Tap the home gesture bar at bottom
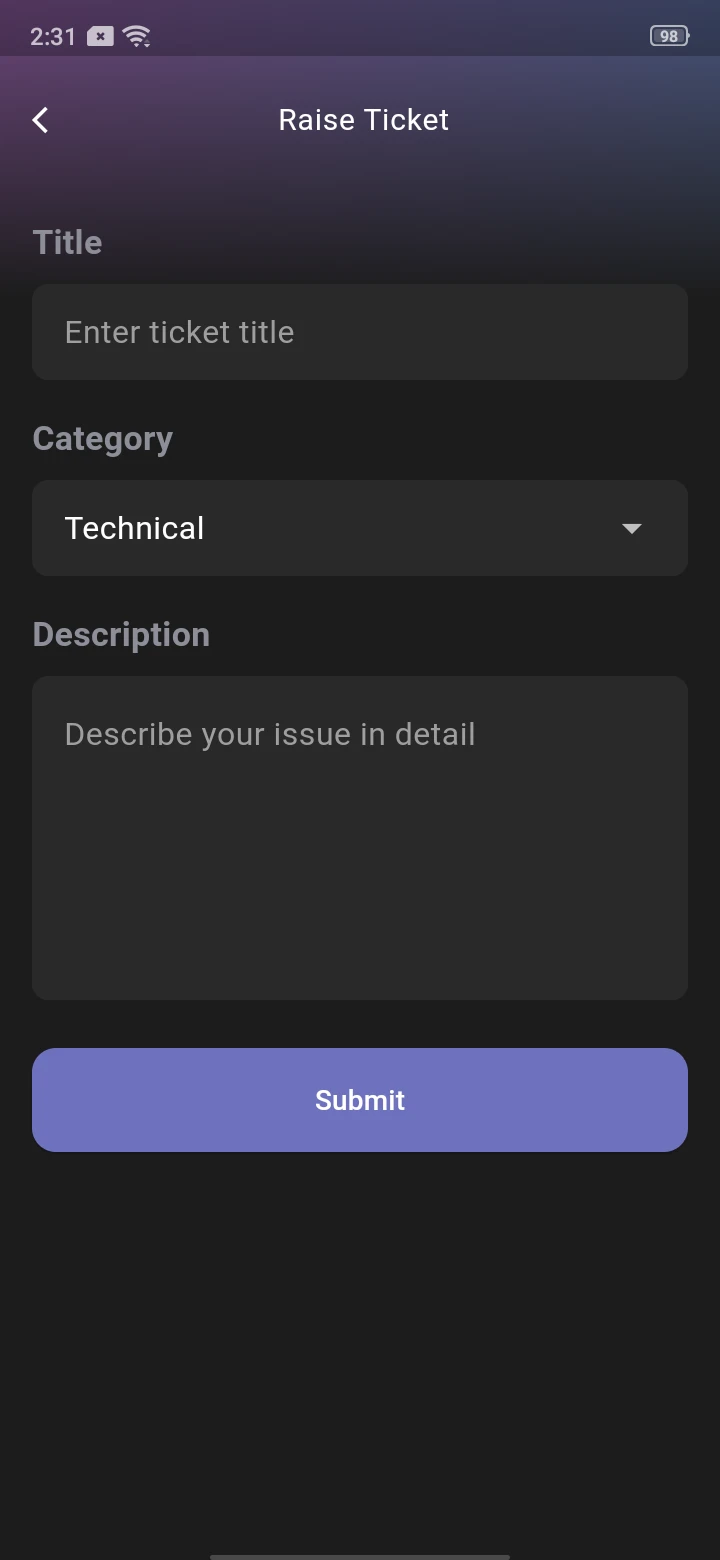Image resolution: width=720 pixels, height=1560 pixels. [x=360, y=1555]
